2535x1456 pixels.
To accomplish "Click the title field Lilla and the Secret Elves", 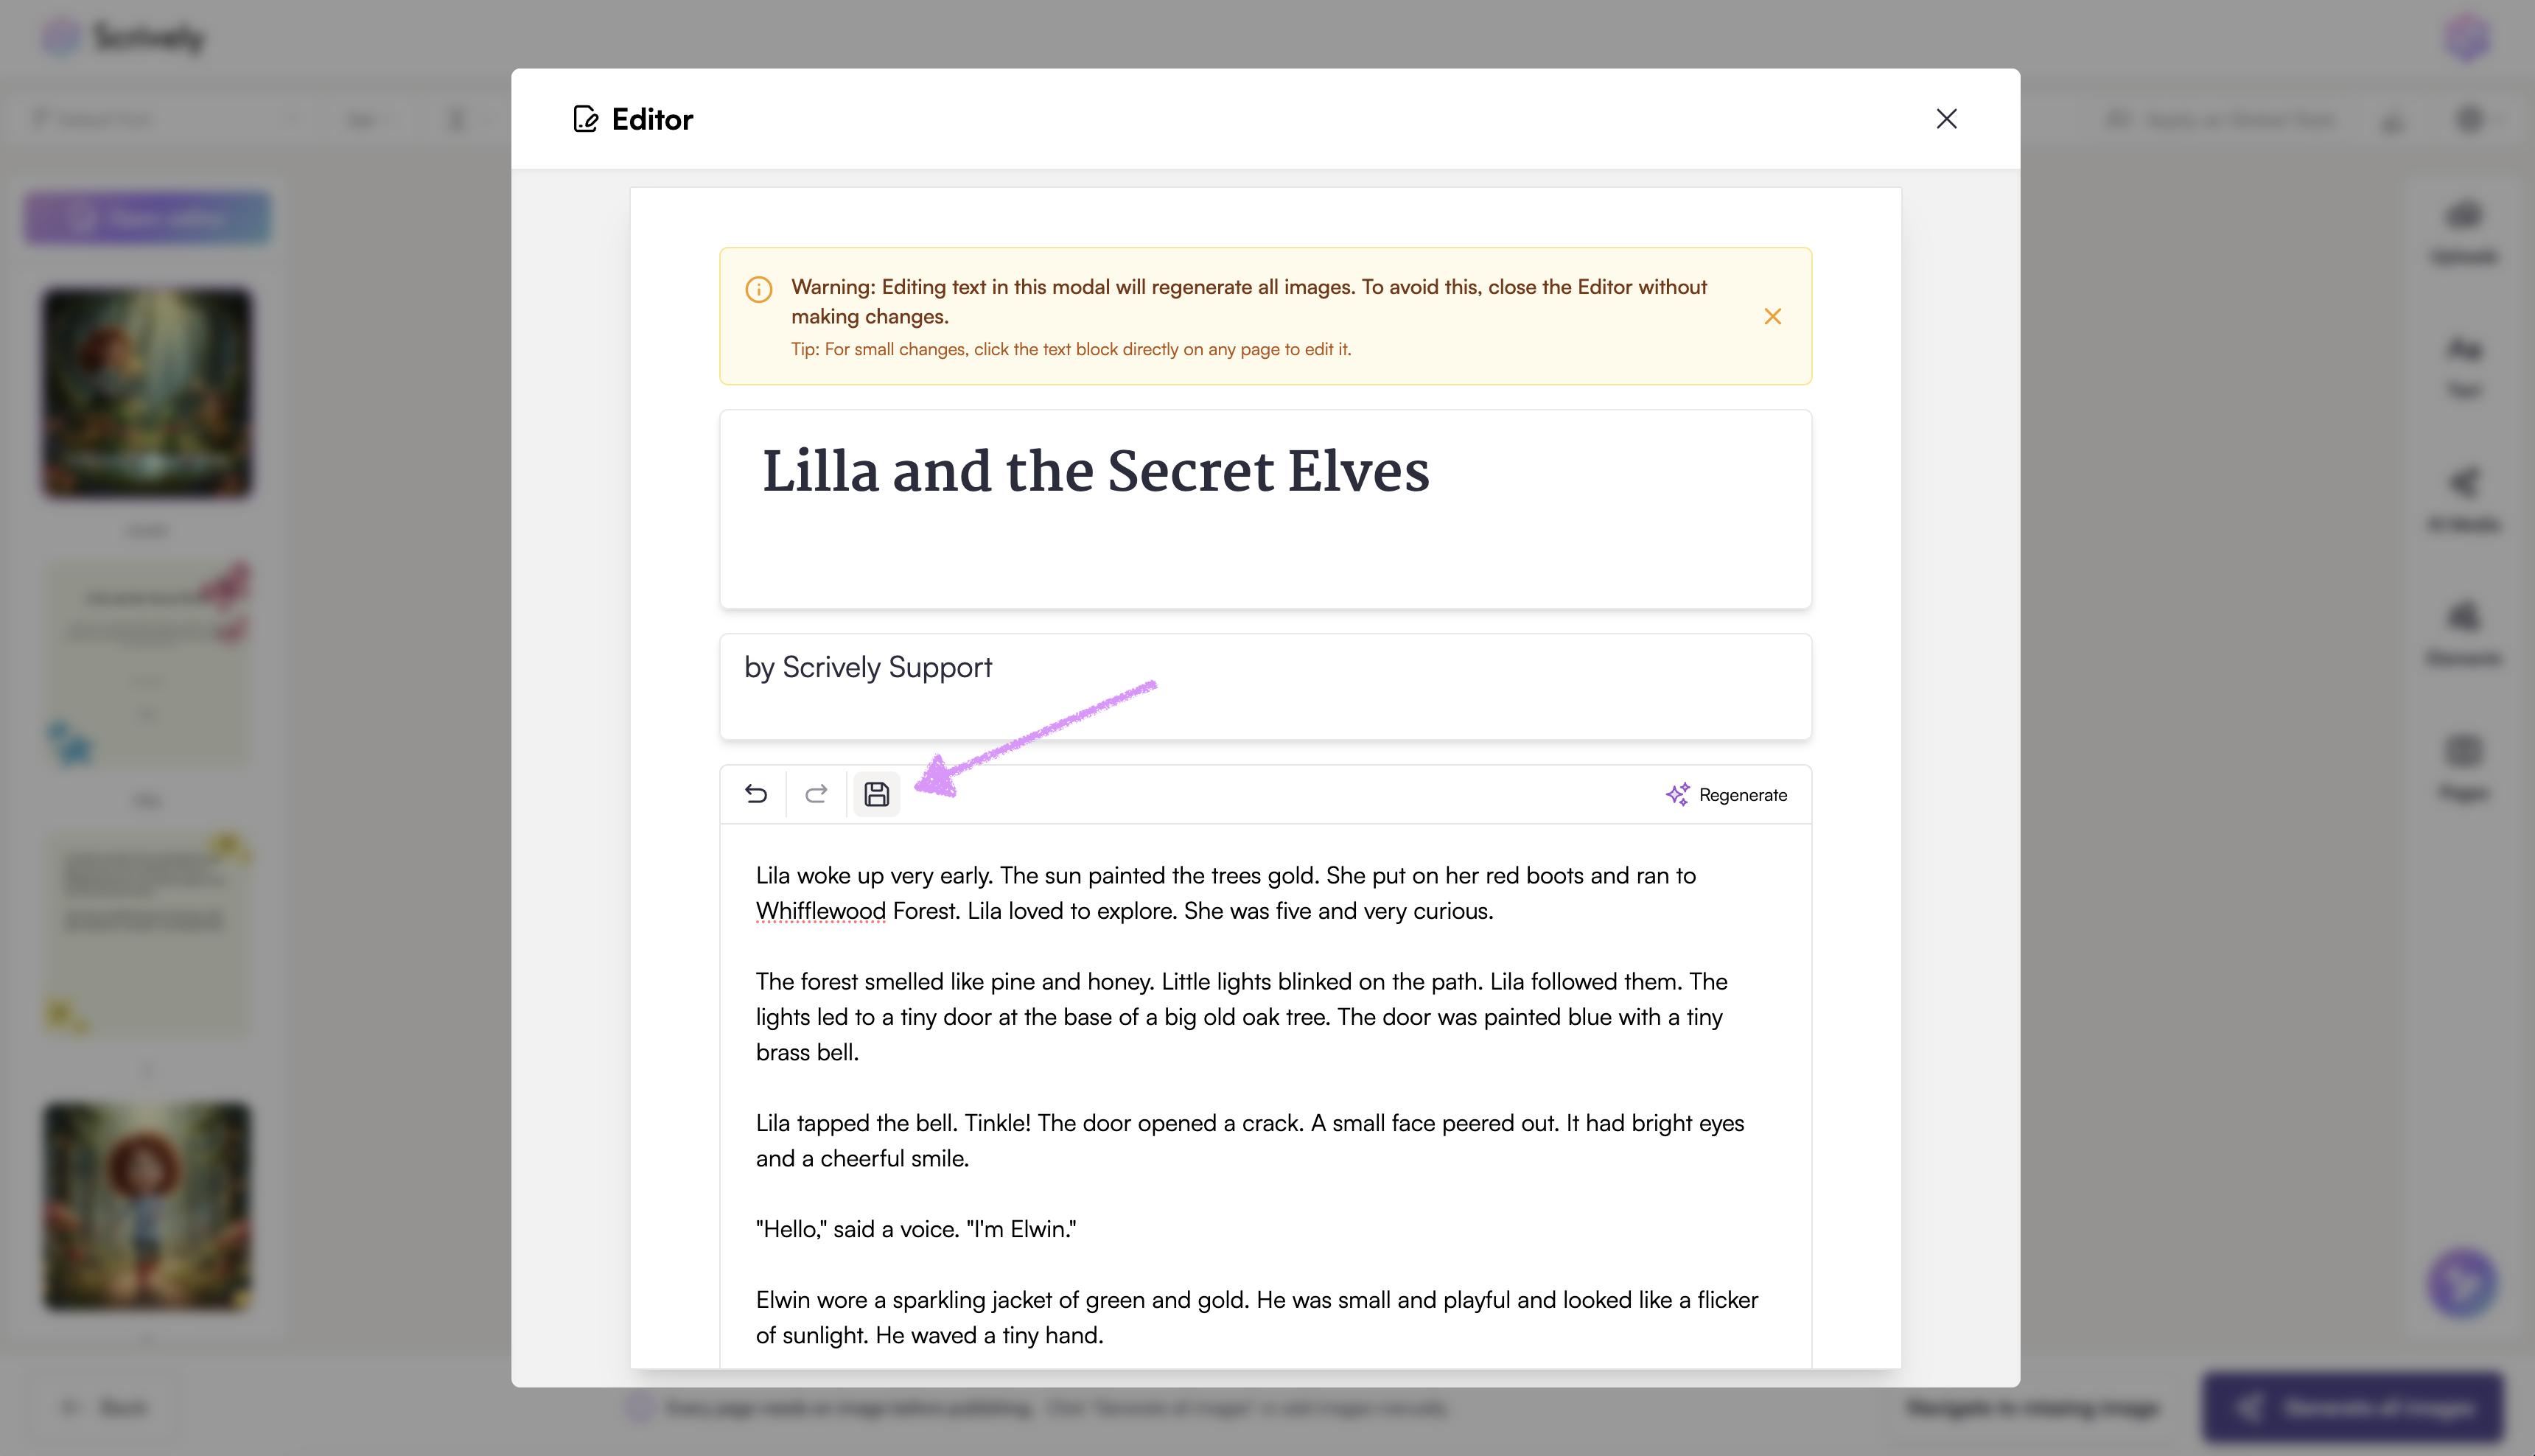I will [x=1095, y=472].
